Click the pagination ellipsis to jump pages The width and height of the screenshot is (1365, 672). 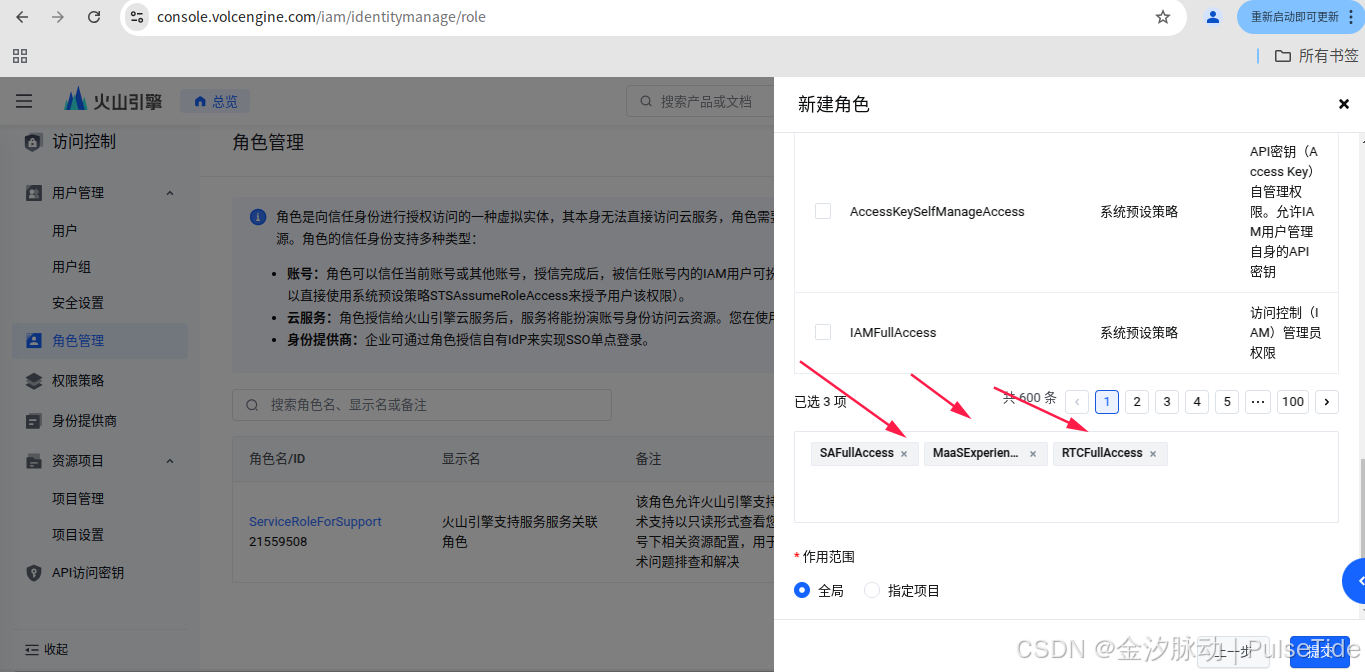coord(1258,402)
